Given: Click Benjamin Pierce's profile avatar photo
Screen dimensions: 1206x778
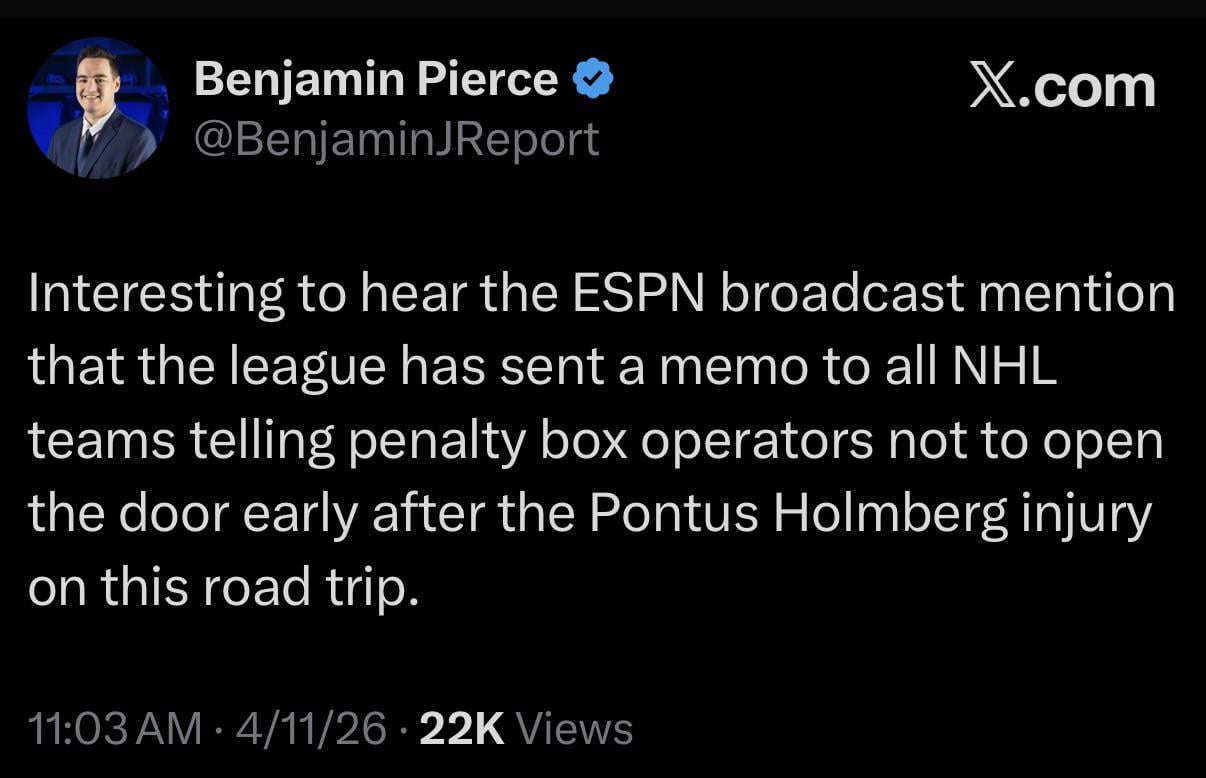Looking at the screenshot, I should (x=98, y=108).
